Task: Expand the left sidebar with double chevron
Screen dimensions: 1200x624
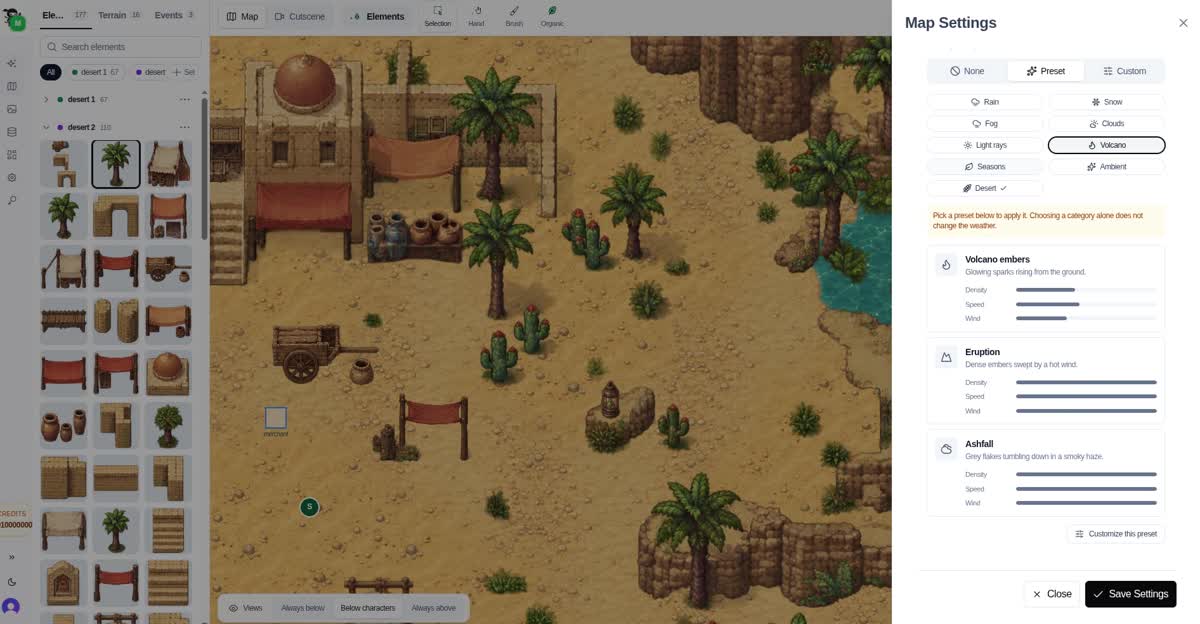Action: tap(12, 557)
